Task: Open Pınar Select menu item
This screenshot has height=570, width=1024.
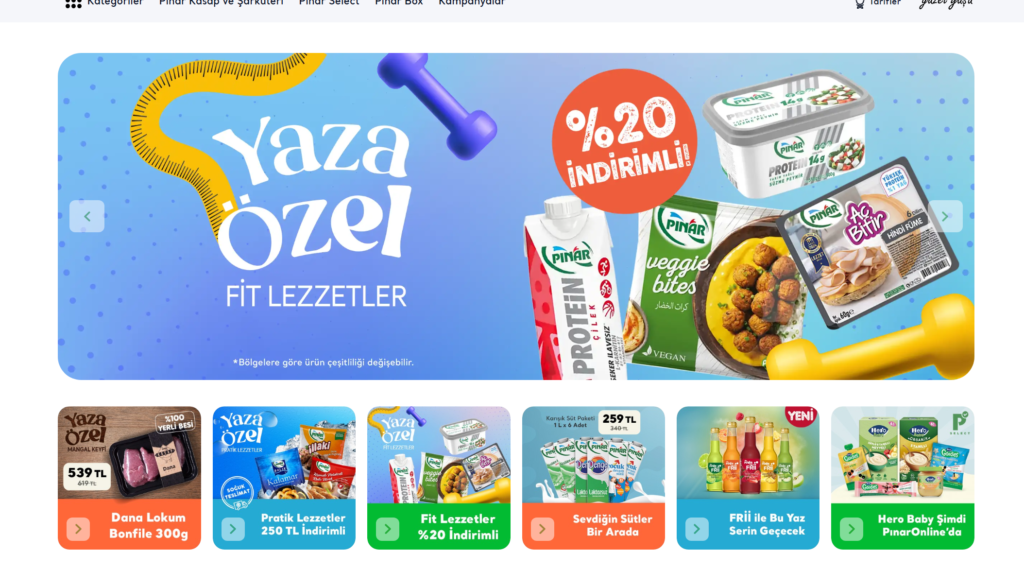Action: (x=329, y=3)
